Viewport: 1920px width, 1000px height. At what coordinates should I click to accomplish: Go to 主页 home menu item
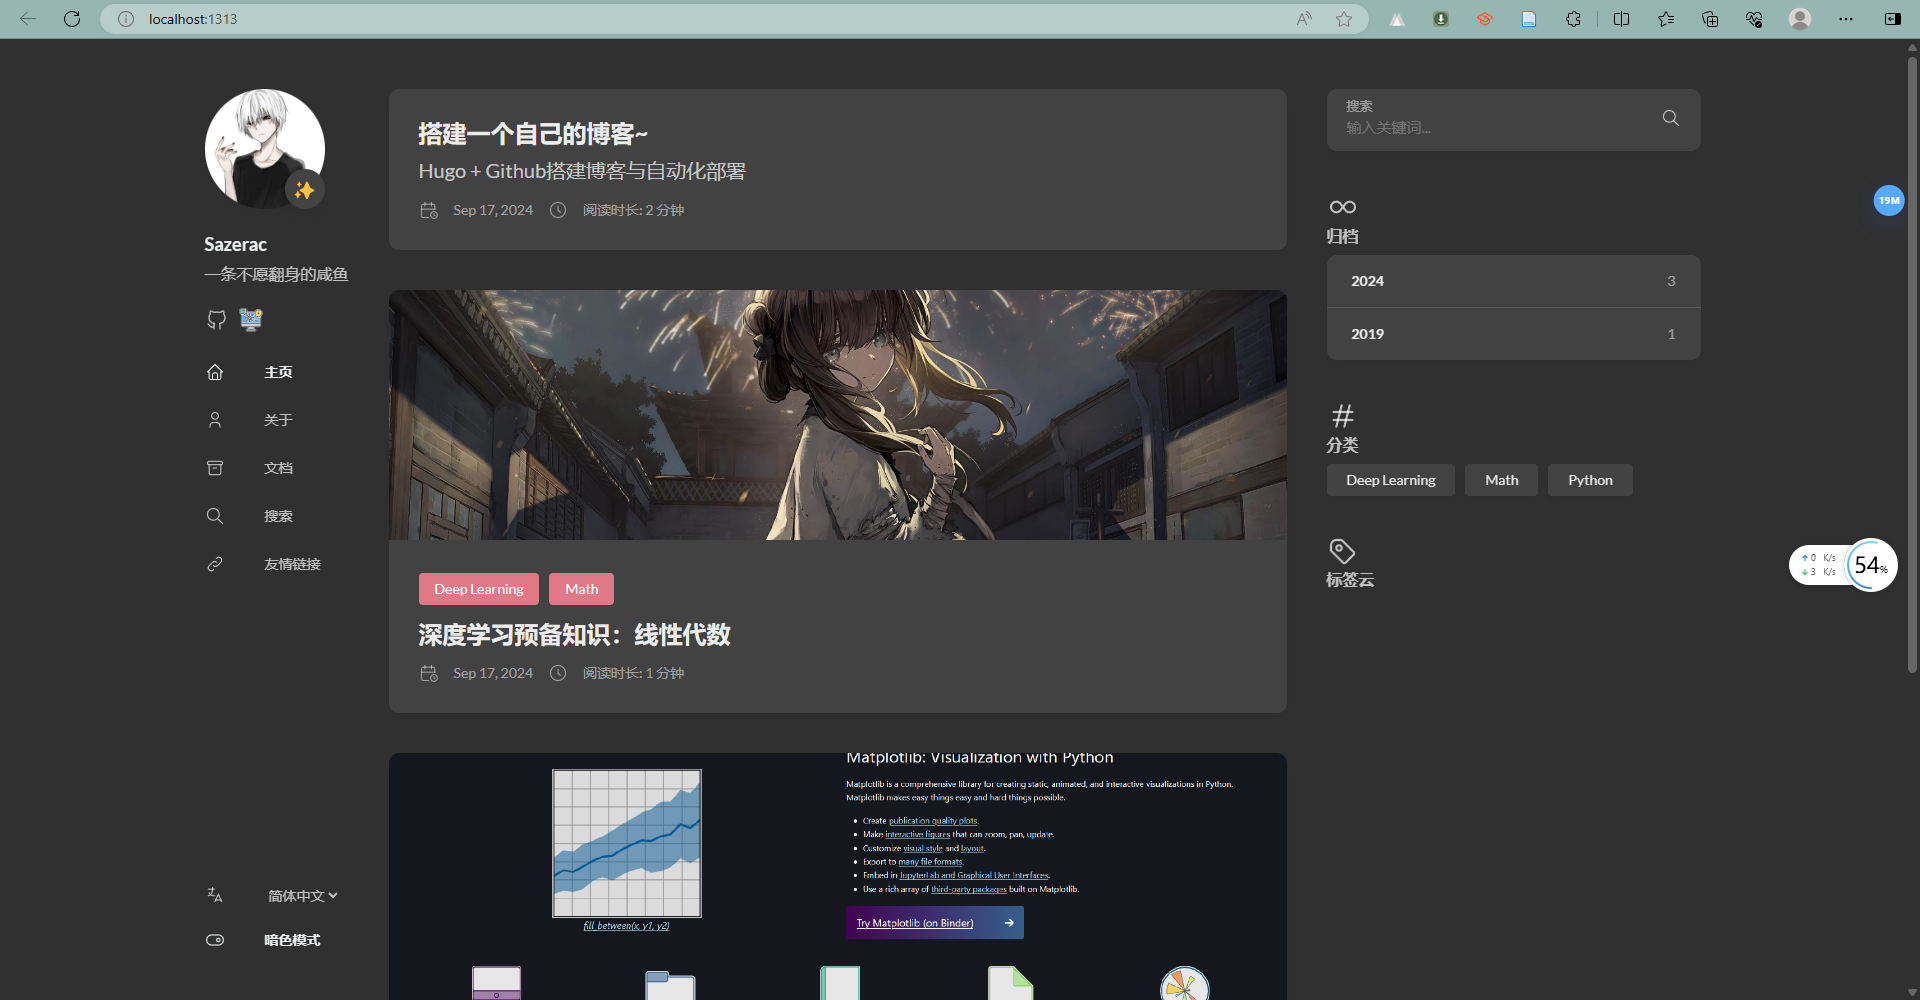click(278, 372)
